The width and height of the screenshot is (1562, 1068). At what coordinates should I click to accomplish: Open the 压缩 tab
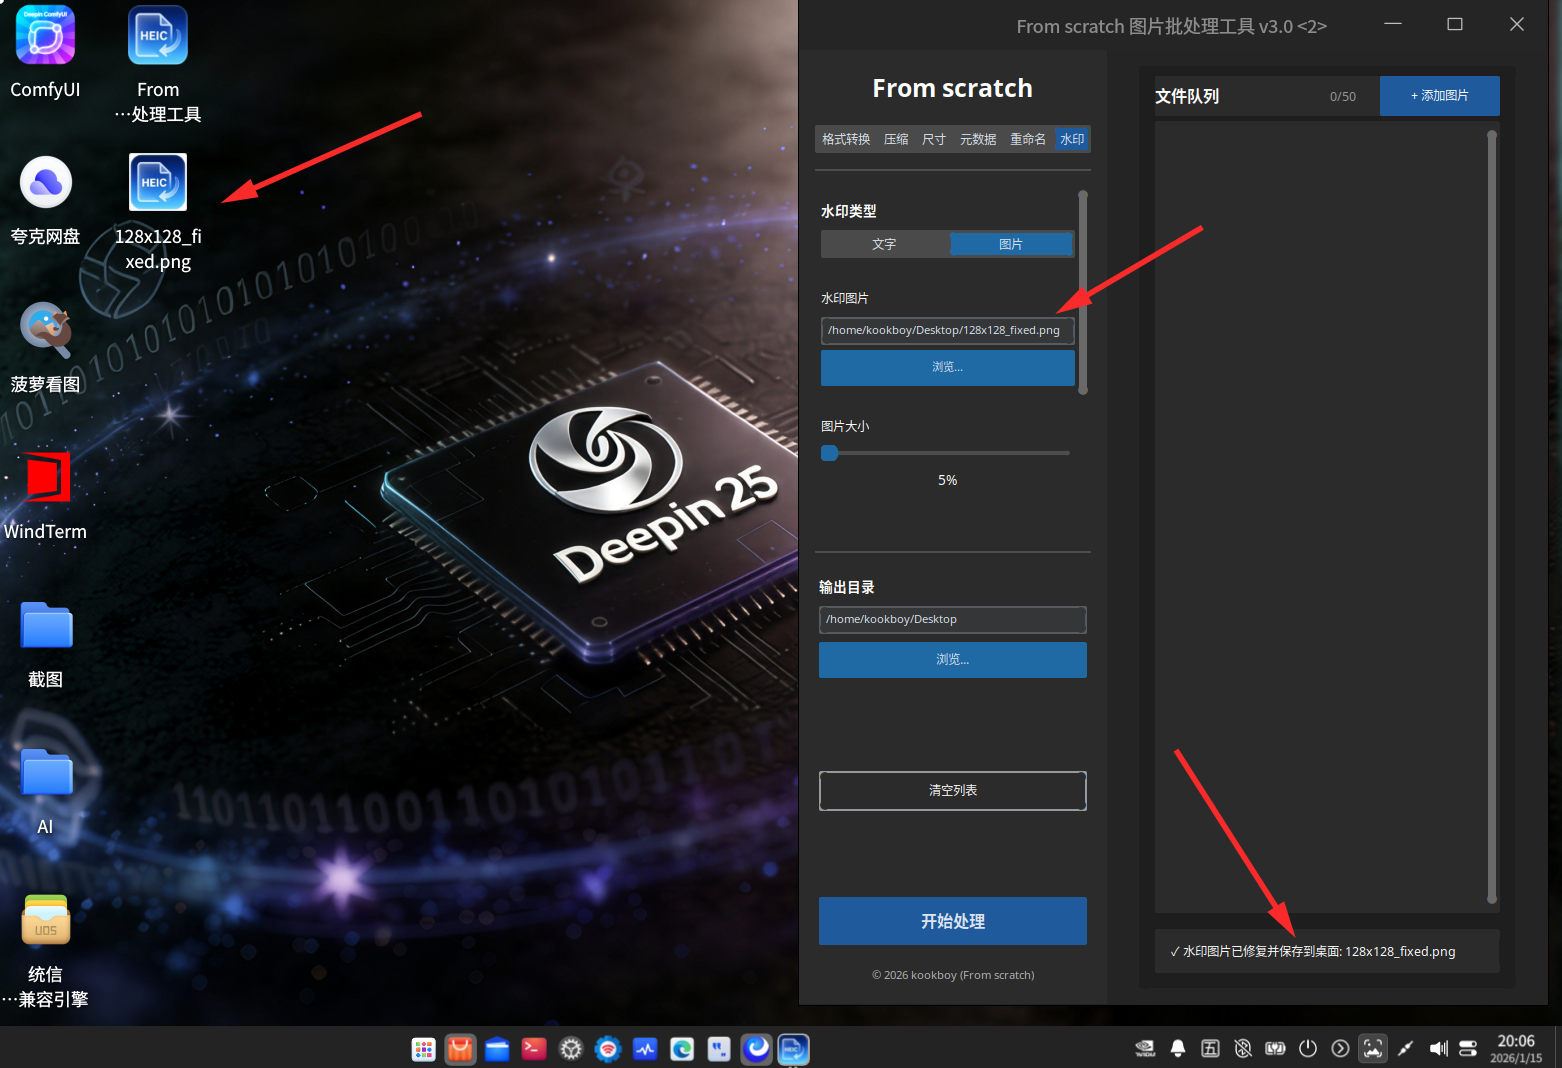[x=896, y=139]
